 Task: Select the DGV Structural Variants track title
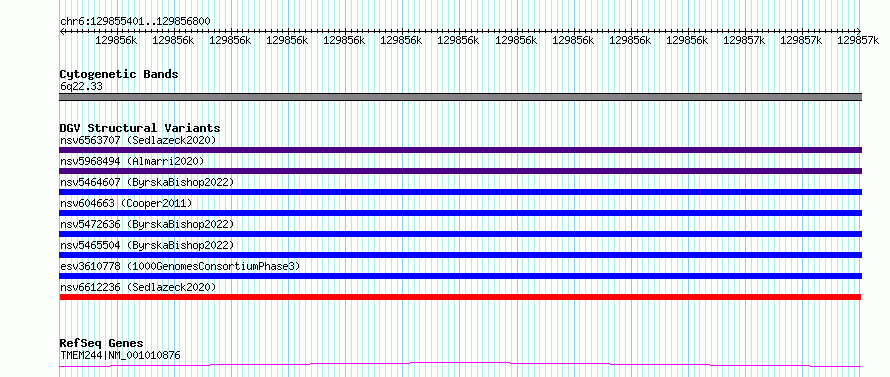pyautogui.click(x=140, y=128)
